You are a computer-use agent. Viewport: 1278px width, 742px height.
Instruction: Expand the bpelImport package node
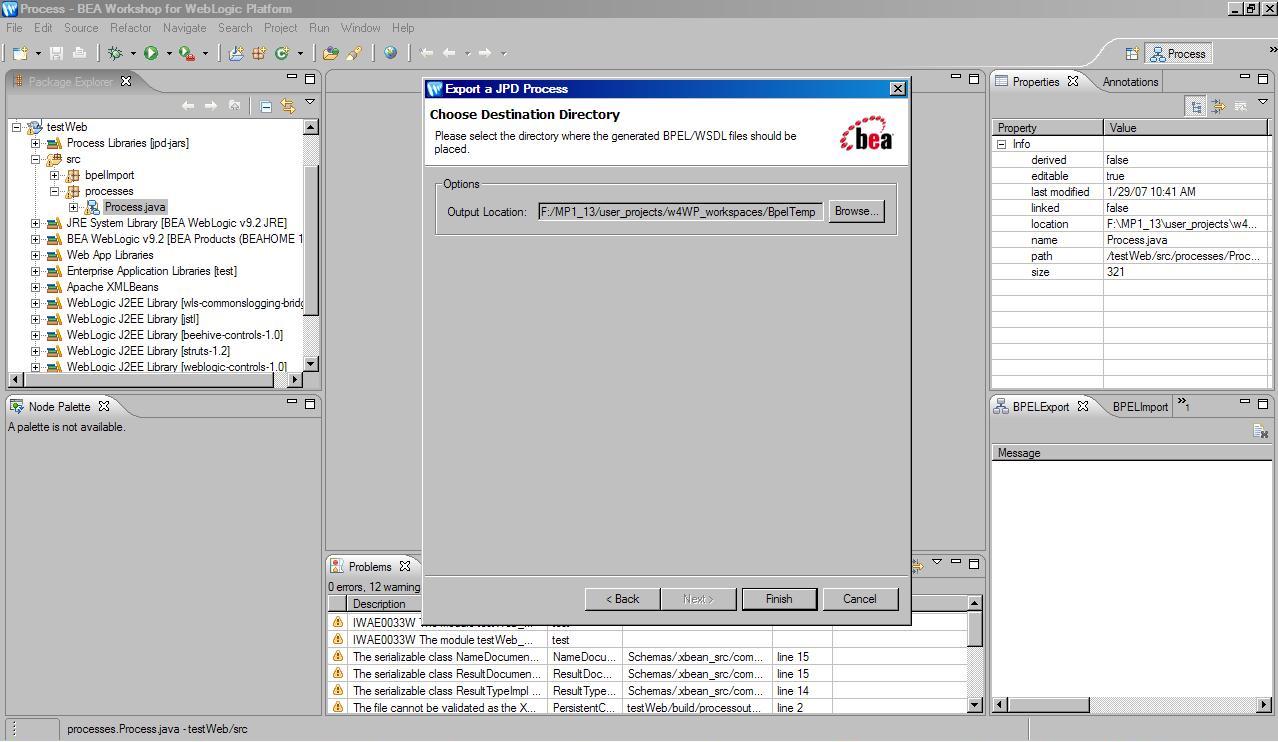(x=55, y=175)
